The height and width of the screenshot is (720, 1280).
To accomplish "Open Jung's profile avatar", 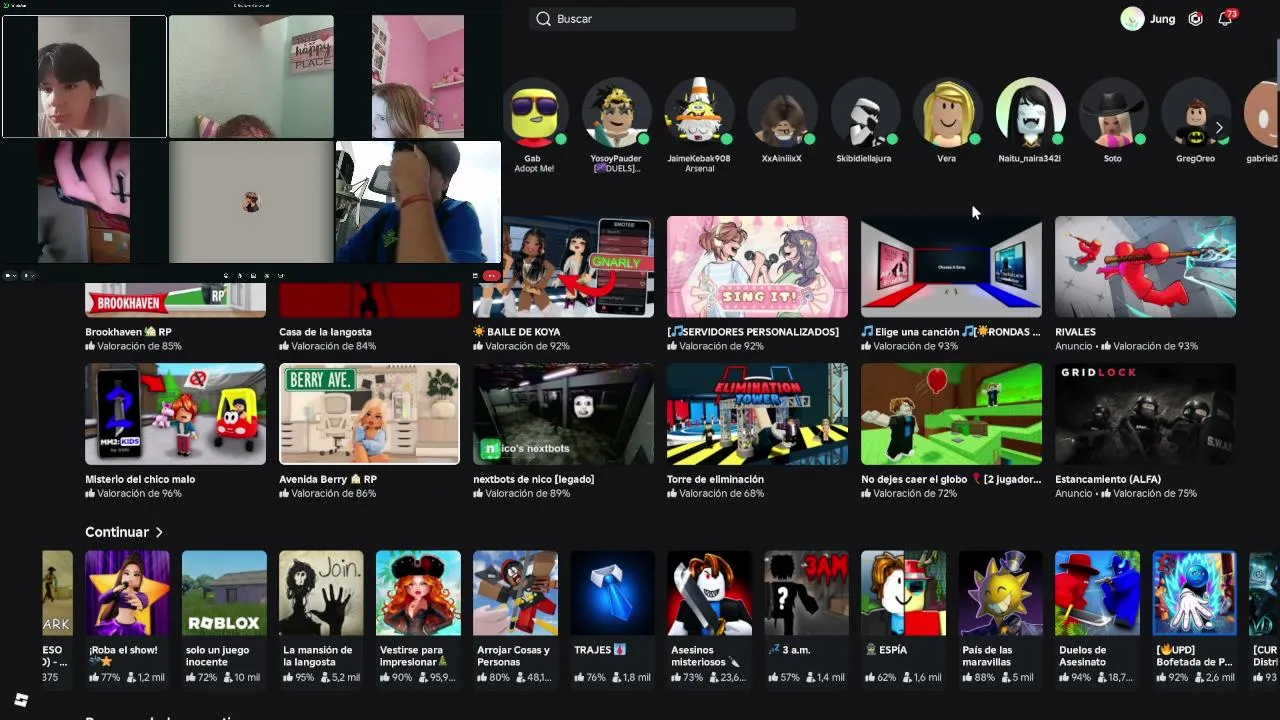I will pos(1132,19).
